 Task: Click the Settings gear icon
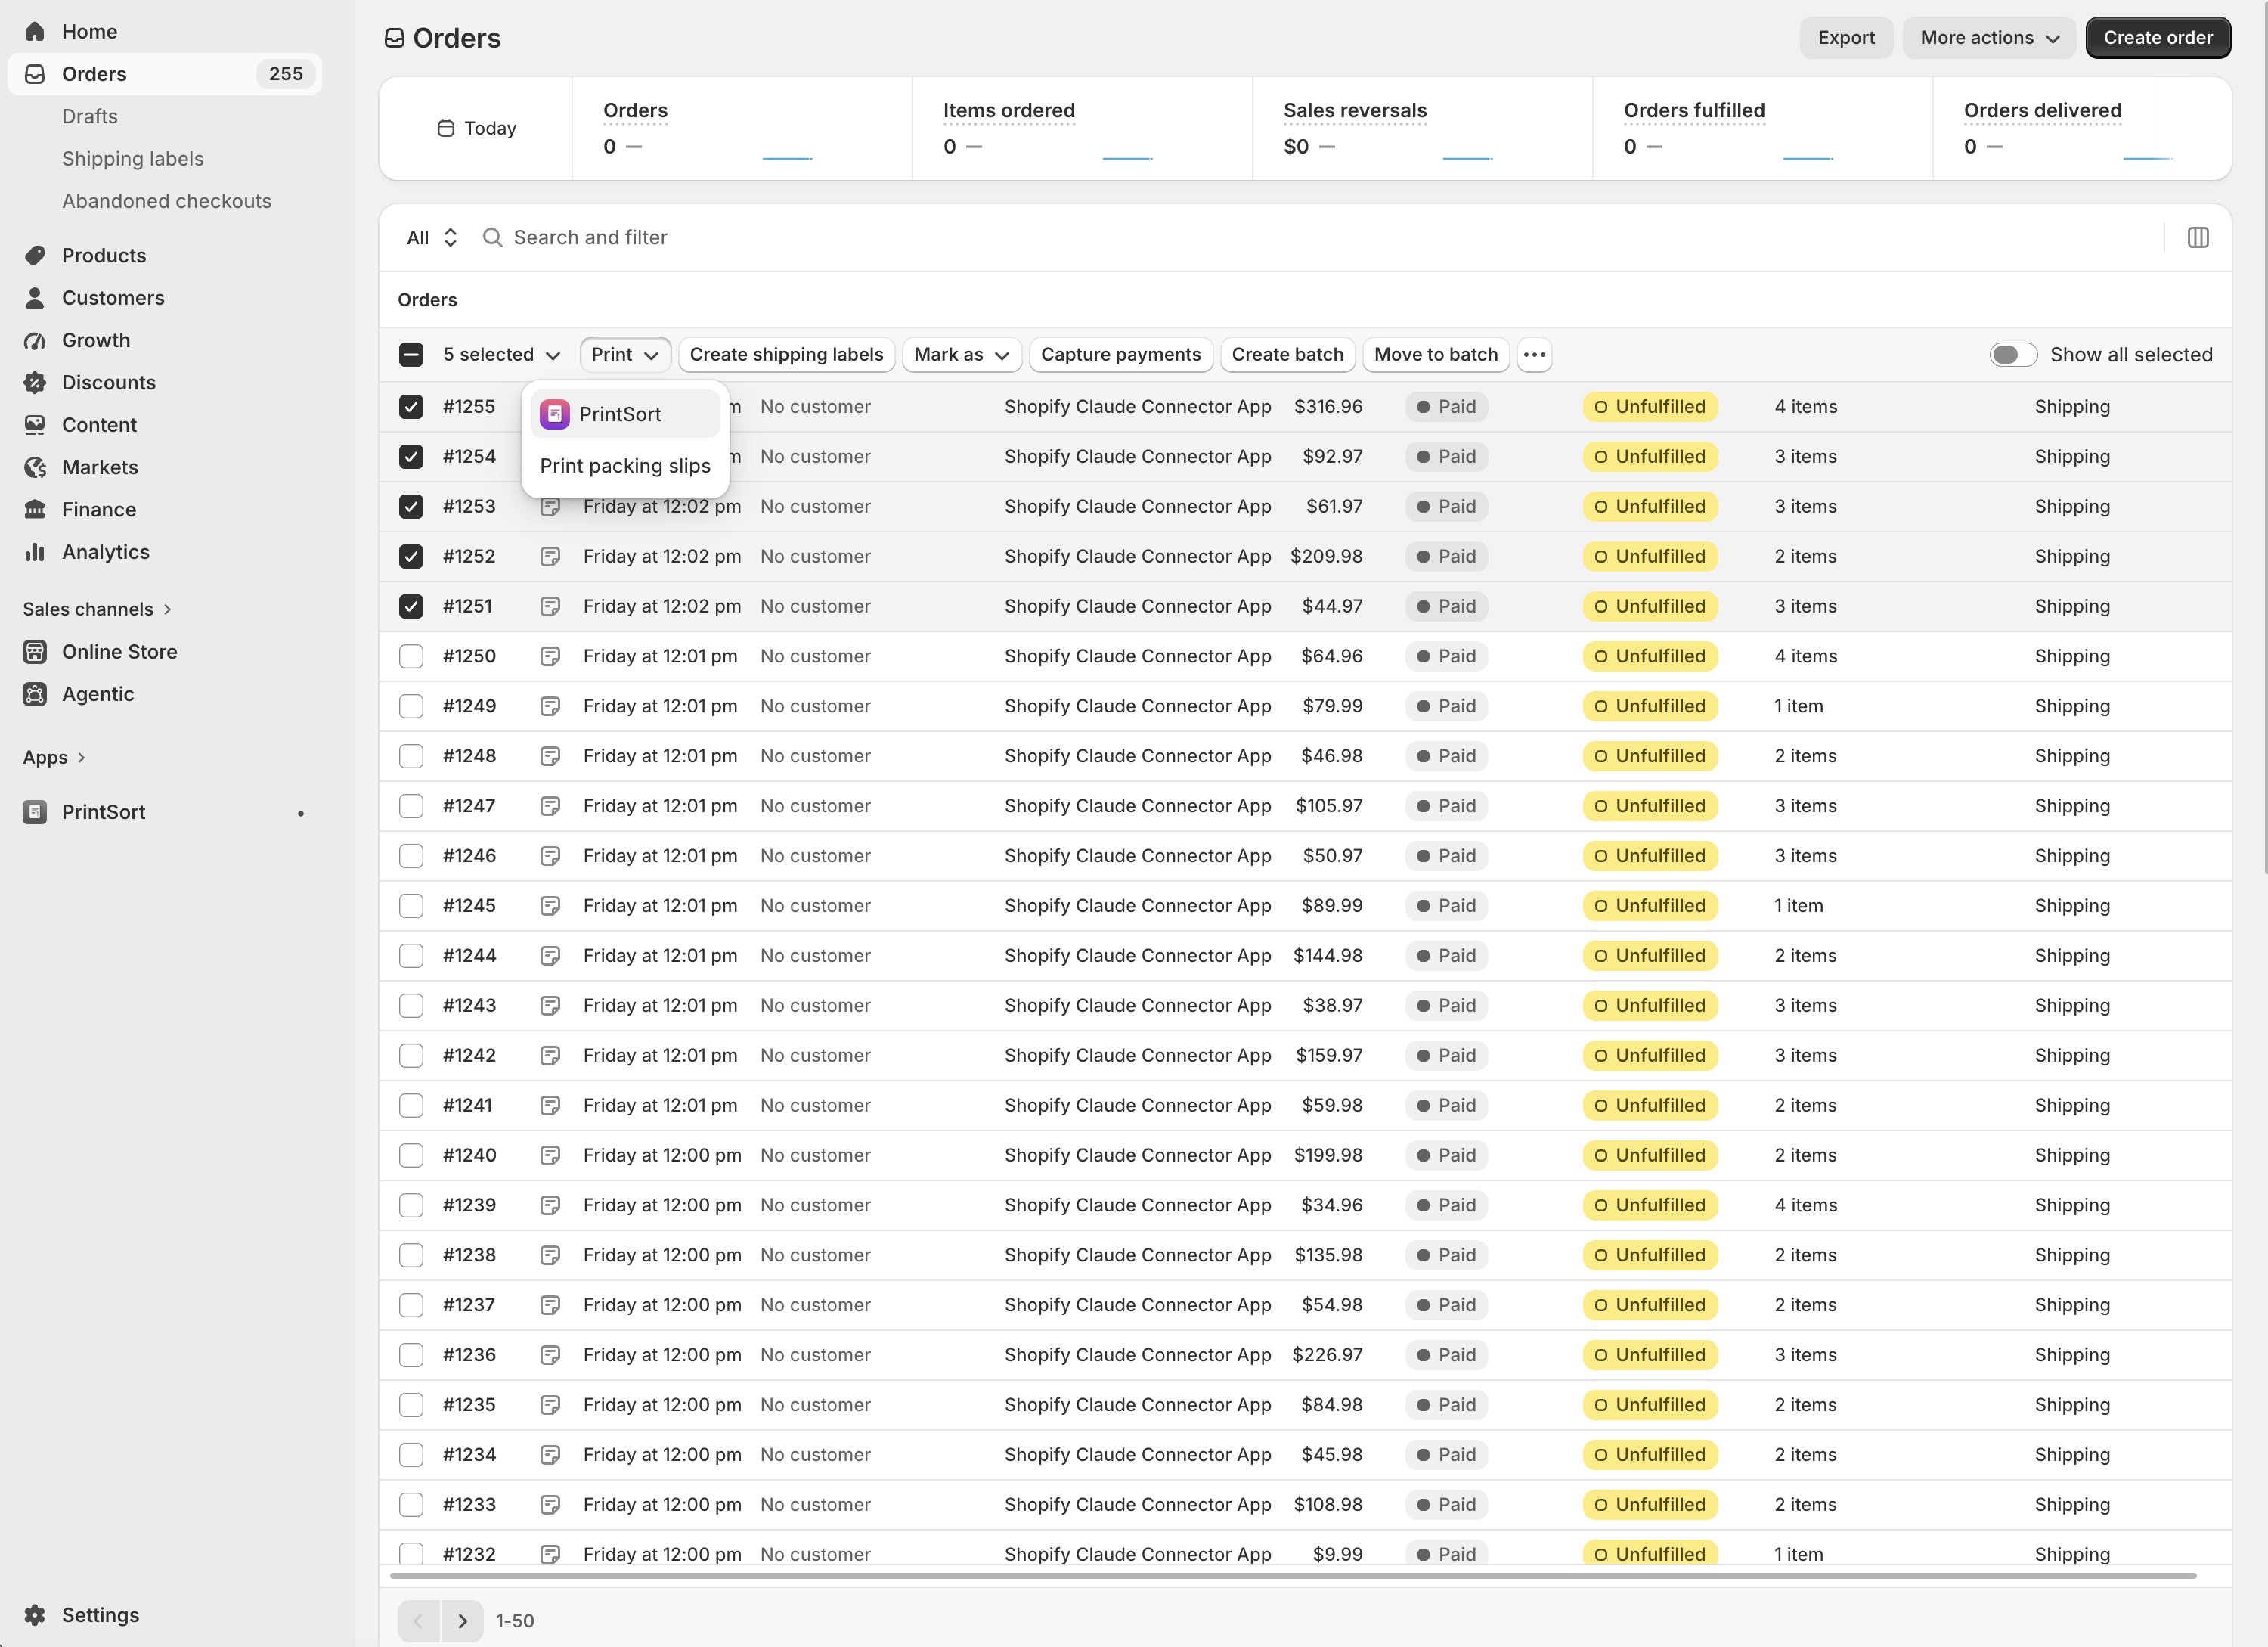[x=35, y=1615]
